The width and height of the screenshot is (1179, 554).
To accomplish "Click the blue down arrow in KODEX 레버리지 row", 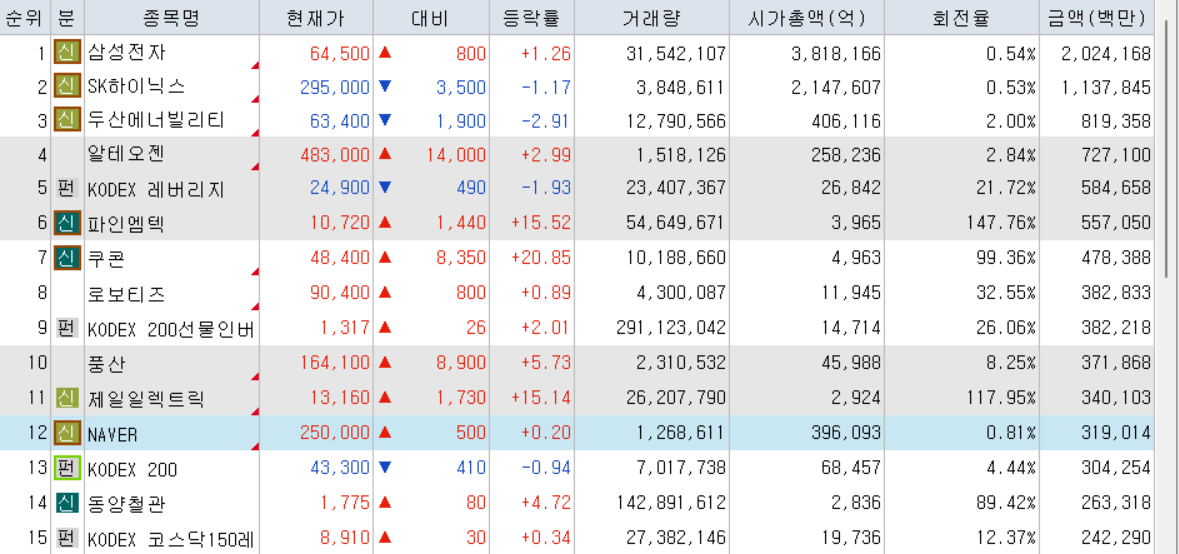I will tap(385, 188).
